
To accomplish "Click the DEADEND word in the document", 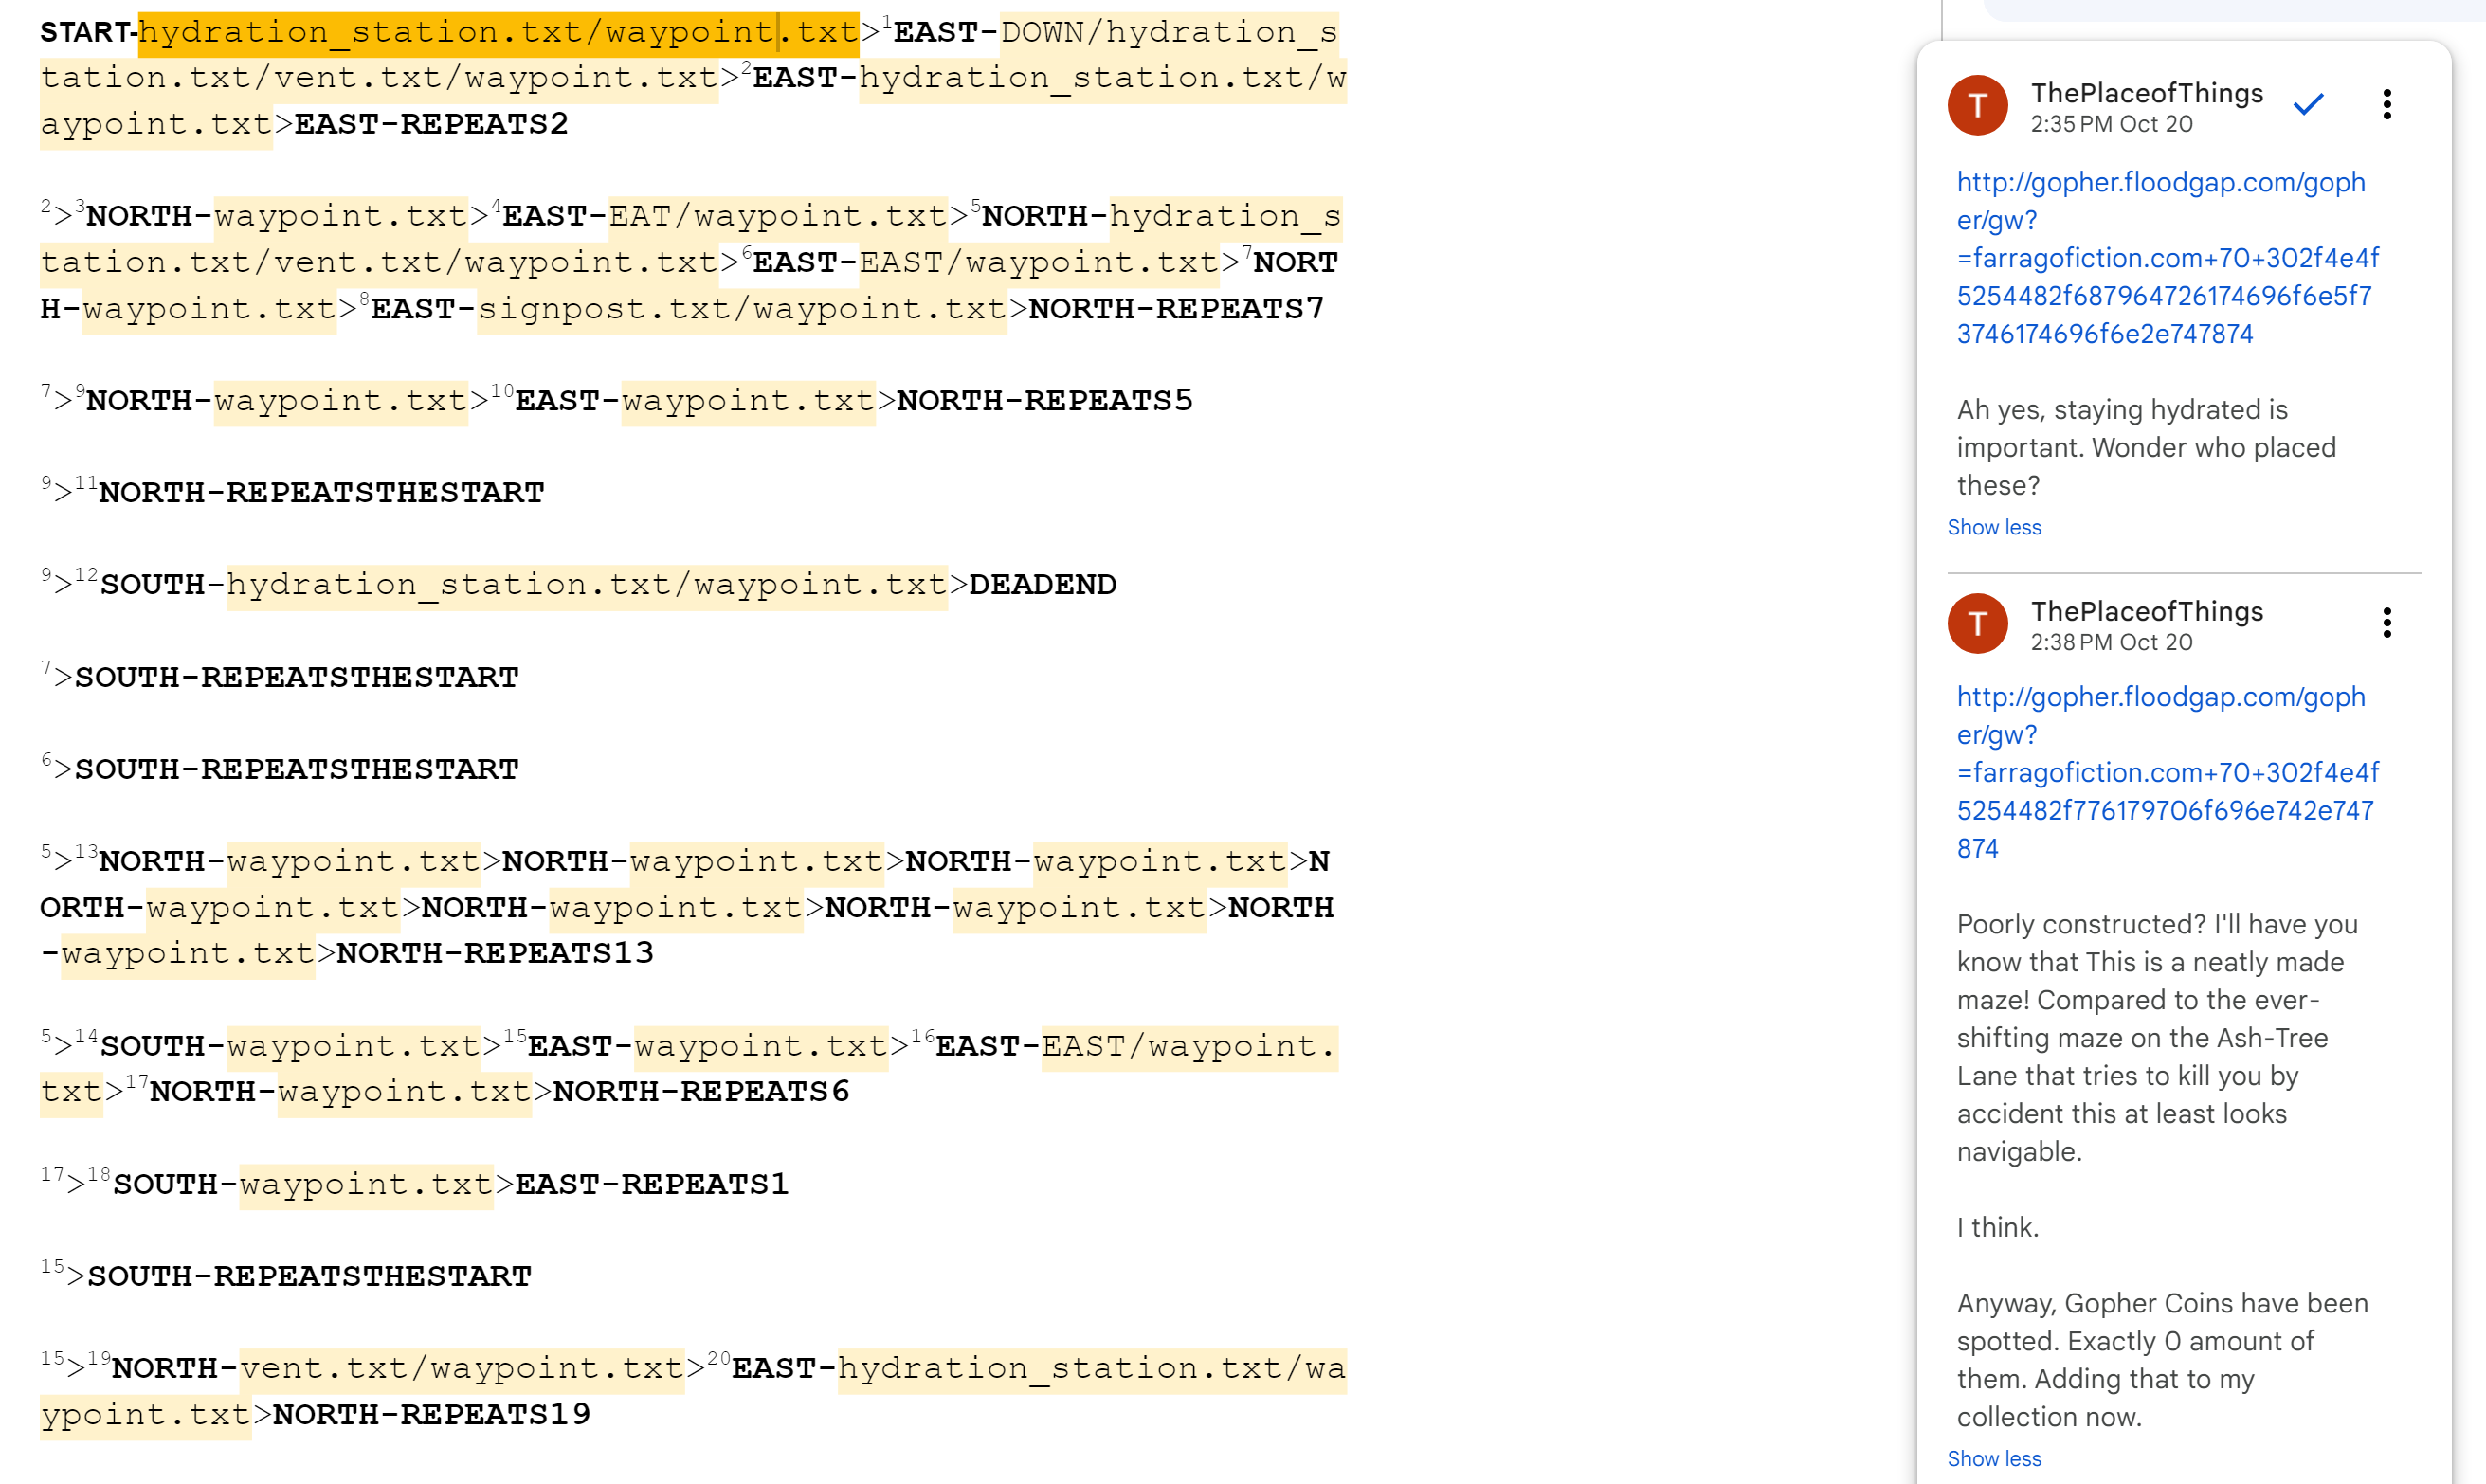I will pos(1042,584).
